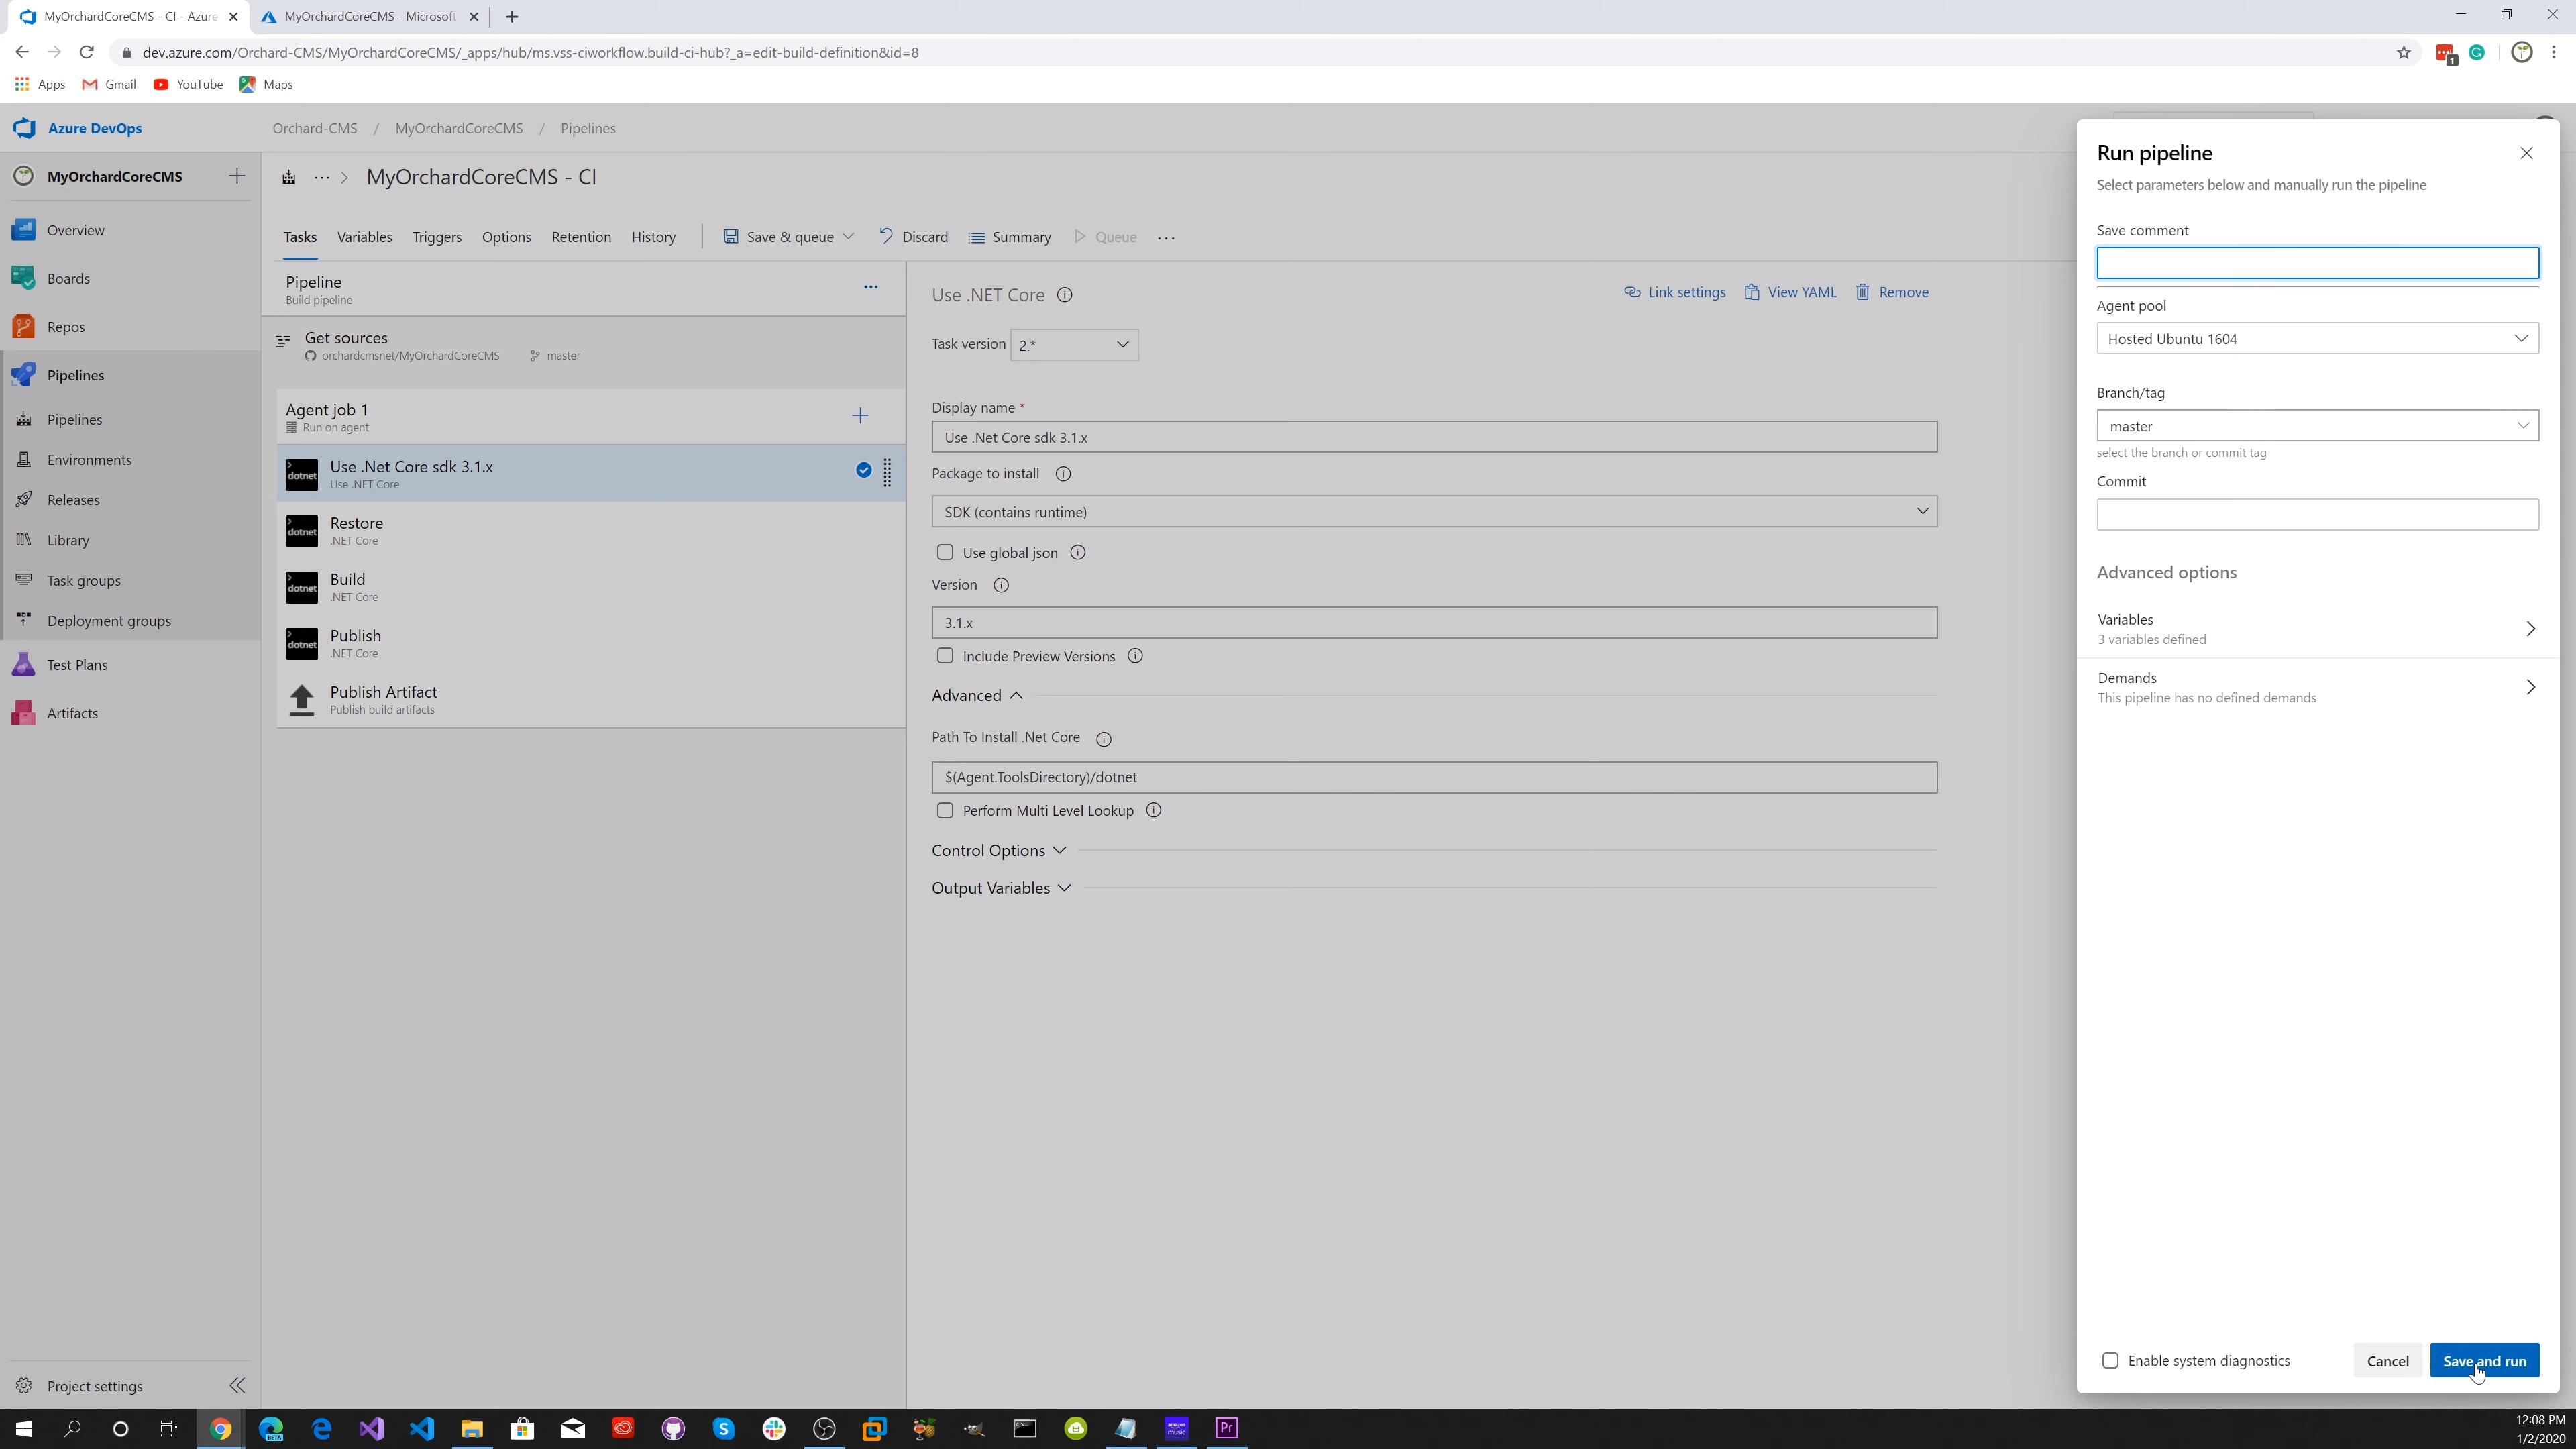
Task: Open the Branch/tag master dropdown
Action: click(2317, 426)
